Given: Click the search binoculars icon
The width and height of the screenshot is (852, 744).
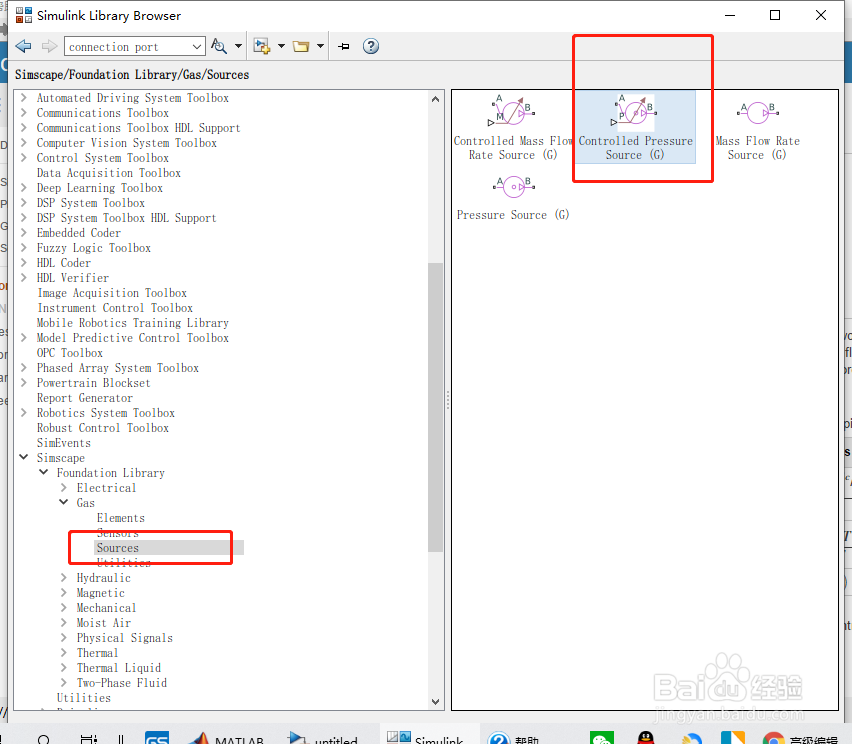Looking at the screenshot, I should pyautogui.click(x=218, y=46).
